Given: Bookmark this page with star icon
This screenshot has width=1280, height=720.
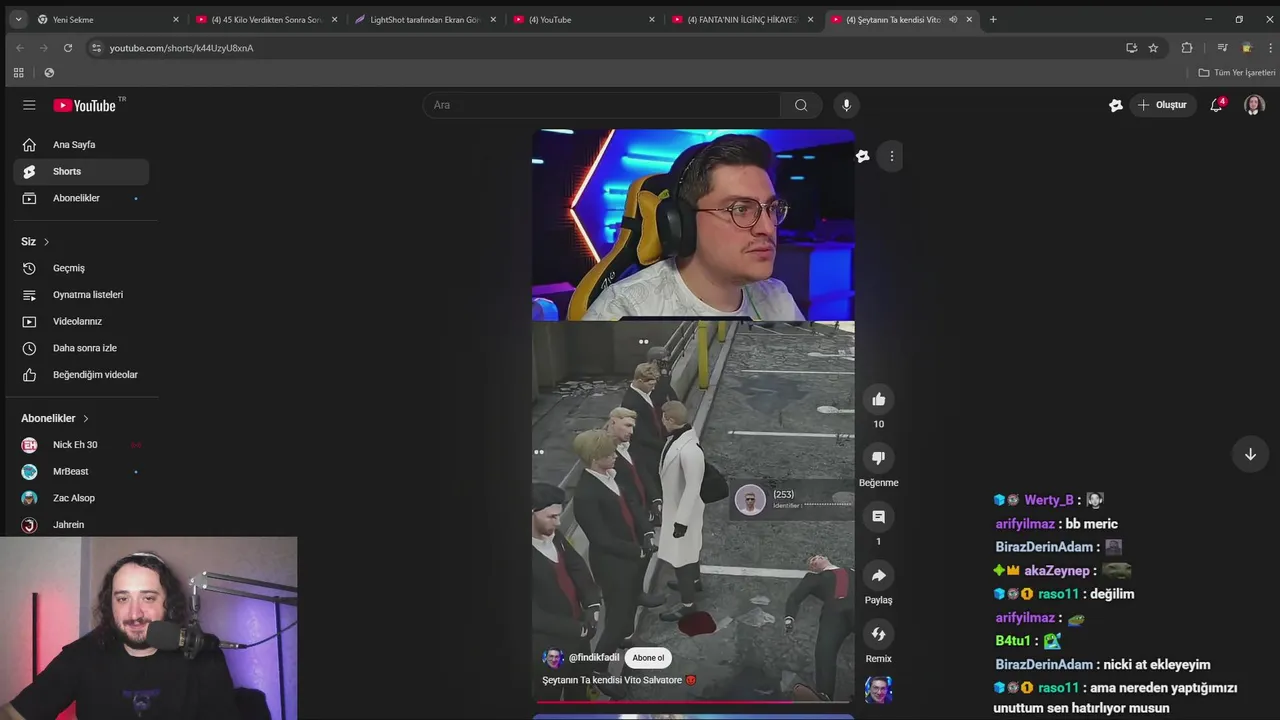Looking at the screenshot, I should [1153, 48].
